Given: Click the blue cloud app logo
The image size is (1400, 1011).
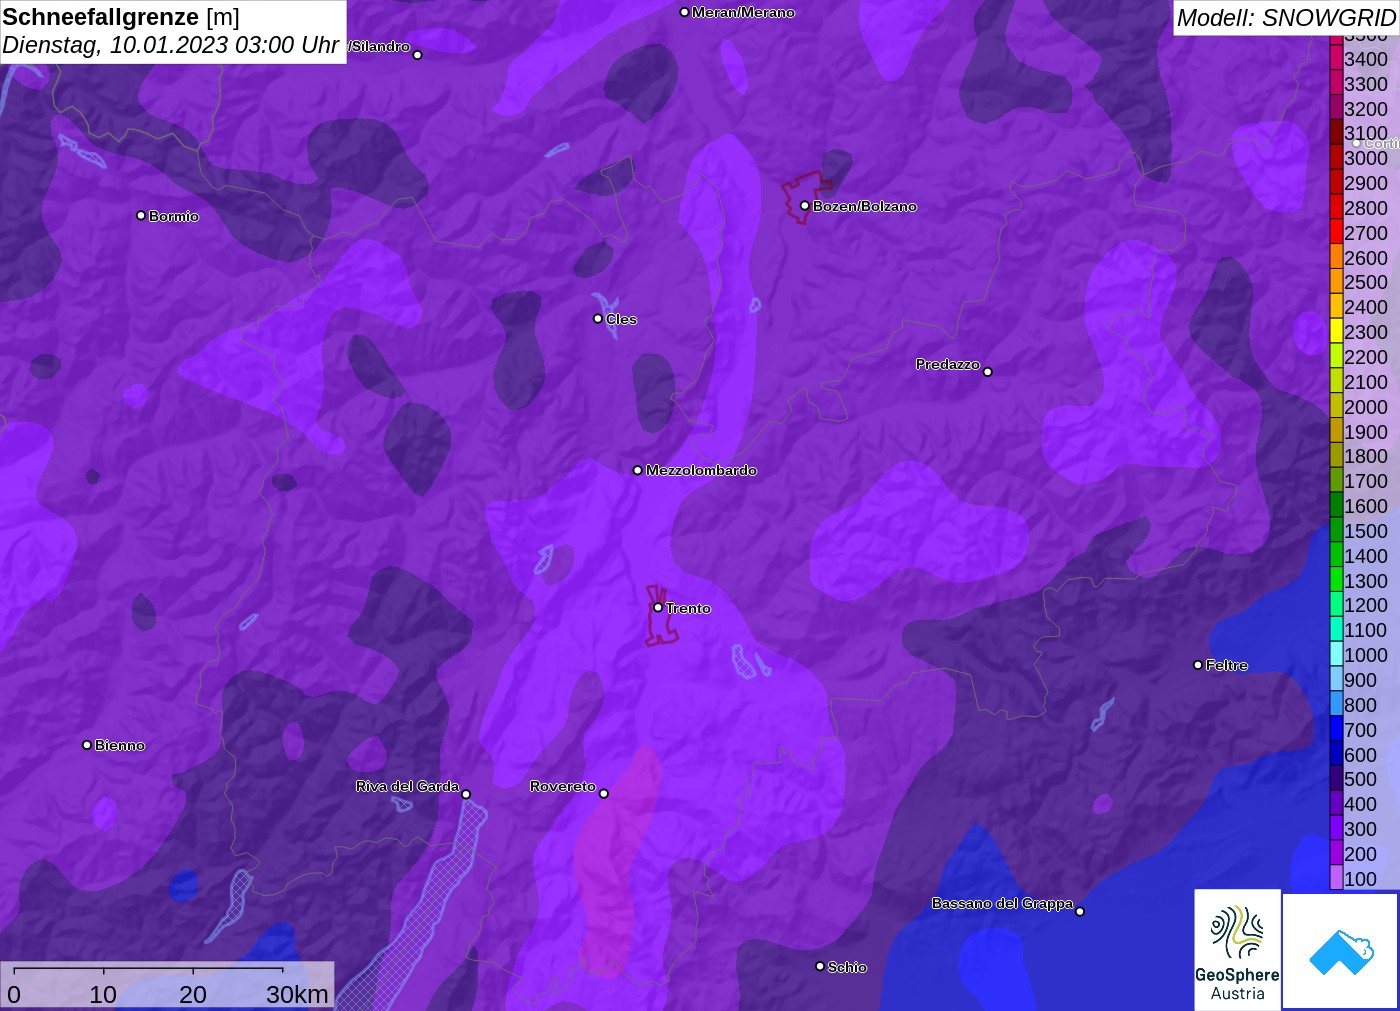Looking at the screenshot, I should [1341, 951].
